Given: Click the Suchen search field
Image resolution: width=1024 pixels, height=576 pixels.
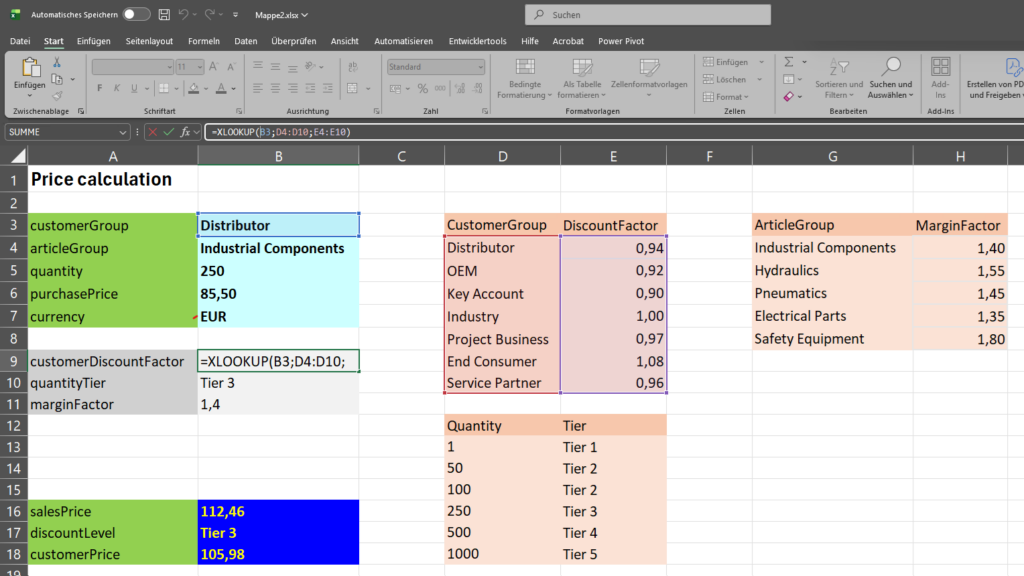Looking at the screenshot, I should tap(648, 14).
